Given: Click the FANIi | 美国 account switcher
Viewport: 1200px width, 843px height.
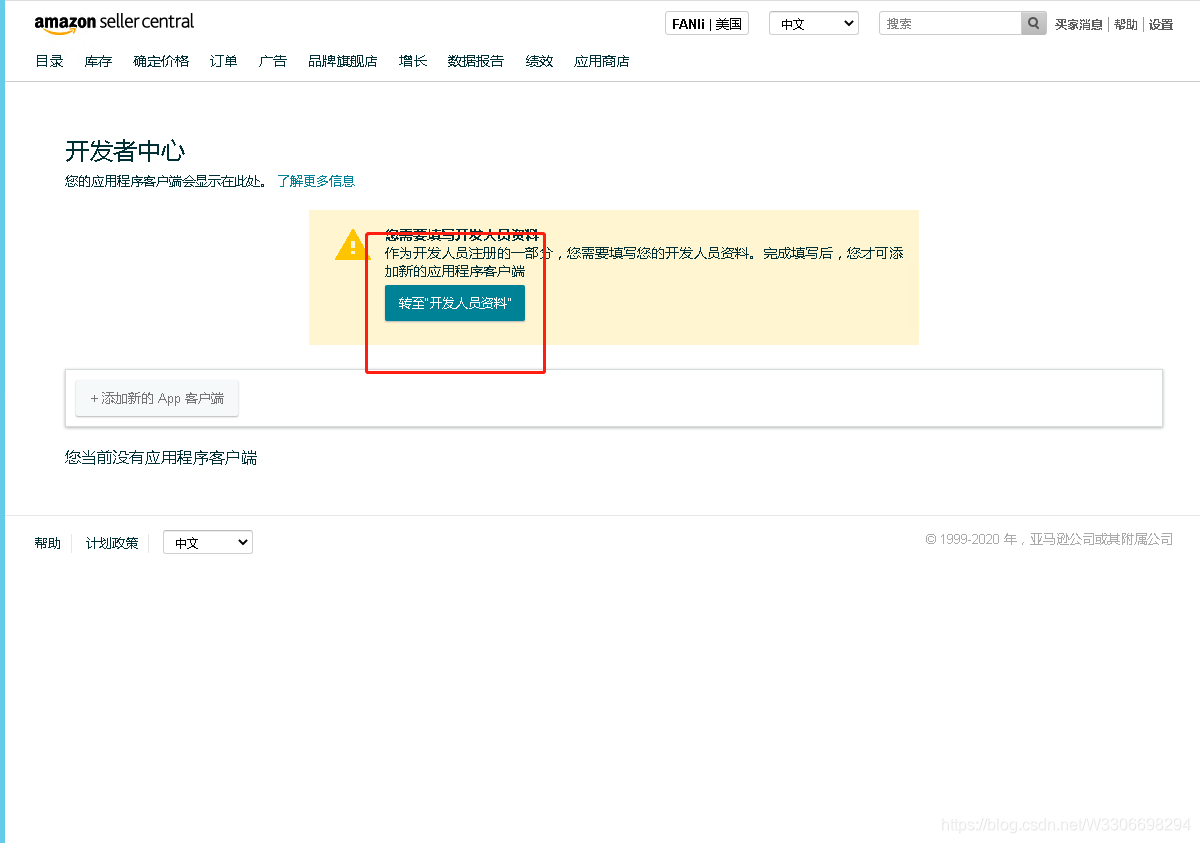Looking at the screenshot, I should (707, 23).
